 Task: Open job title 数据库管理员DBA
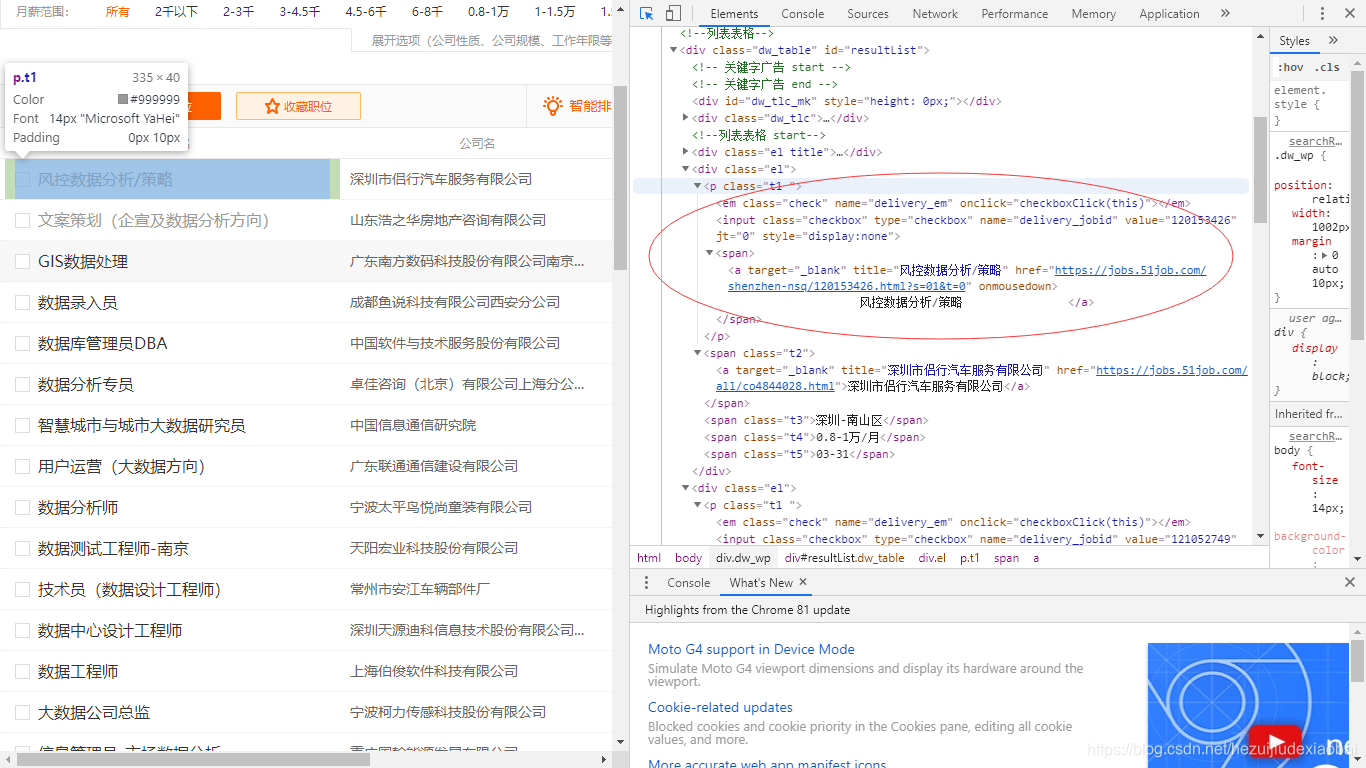(103, 343)
